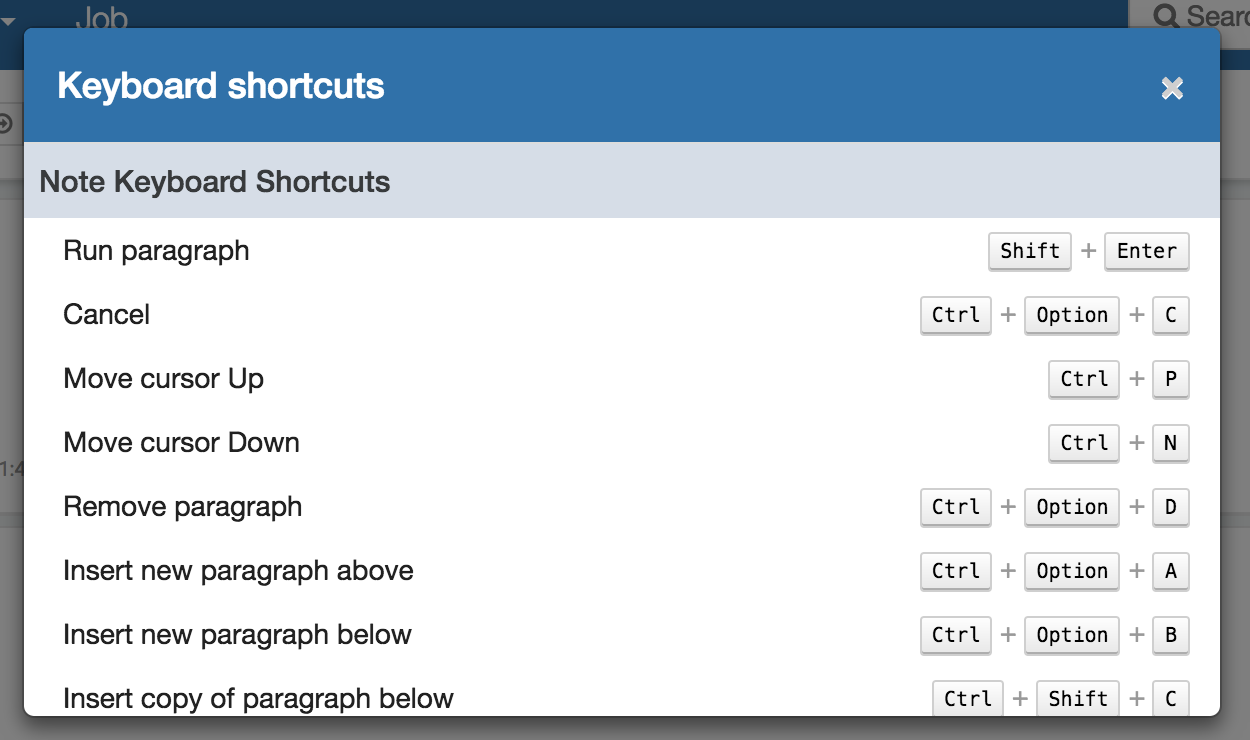This screenshot has height=740, width=1250.
Task: Select the Run paragraph shortcut label
Action: point(156,251)
